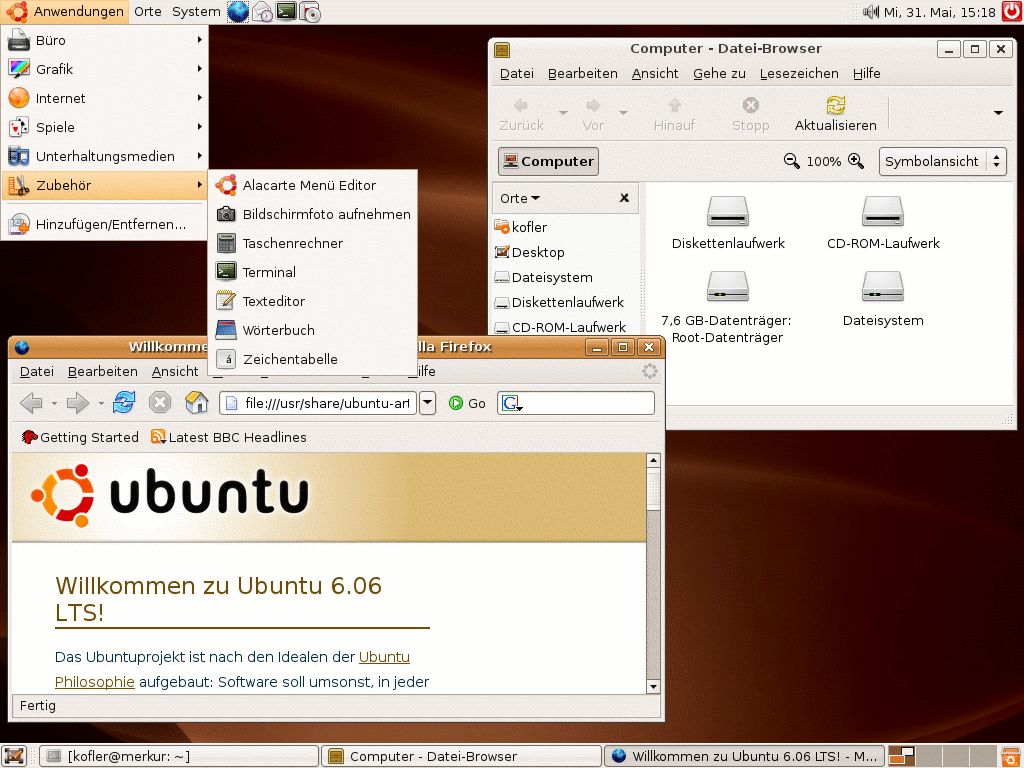Click the red shutdown icon in panel
This screenshot has height=768, width=1024.
1011,12
